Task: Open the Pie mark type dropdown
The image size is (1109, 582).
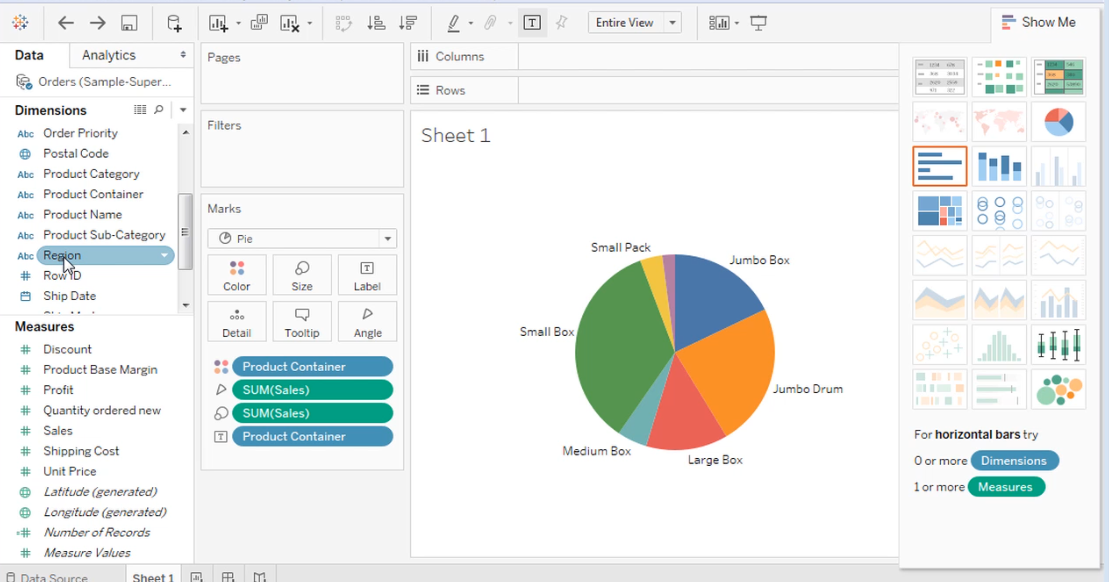Action: coord(386,238)
